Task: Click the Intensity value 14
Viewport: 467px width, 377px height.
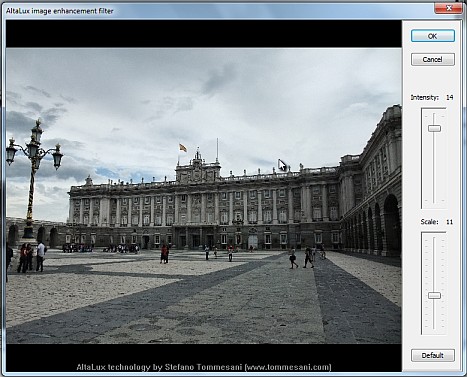Action: coord(450,97)
